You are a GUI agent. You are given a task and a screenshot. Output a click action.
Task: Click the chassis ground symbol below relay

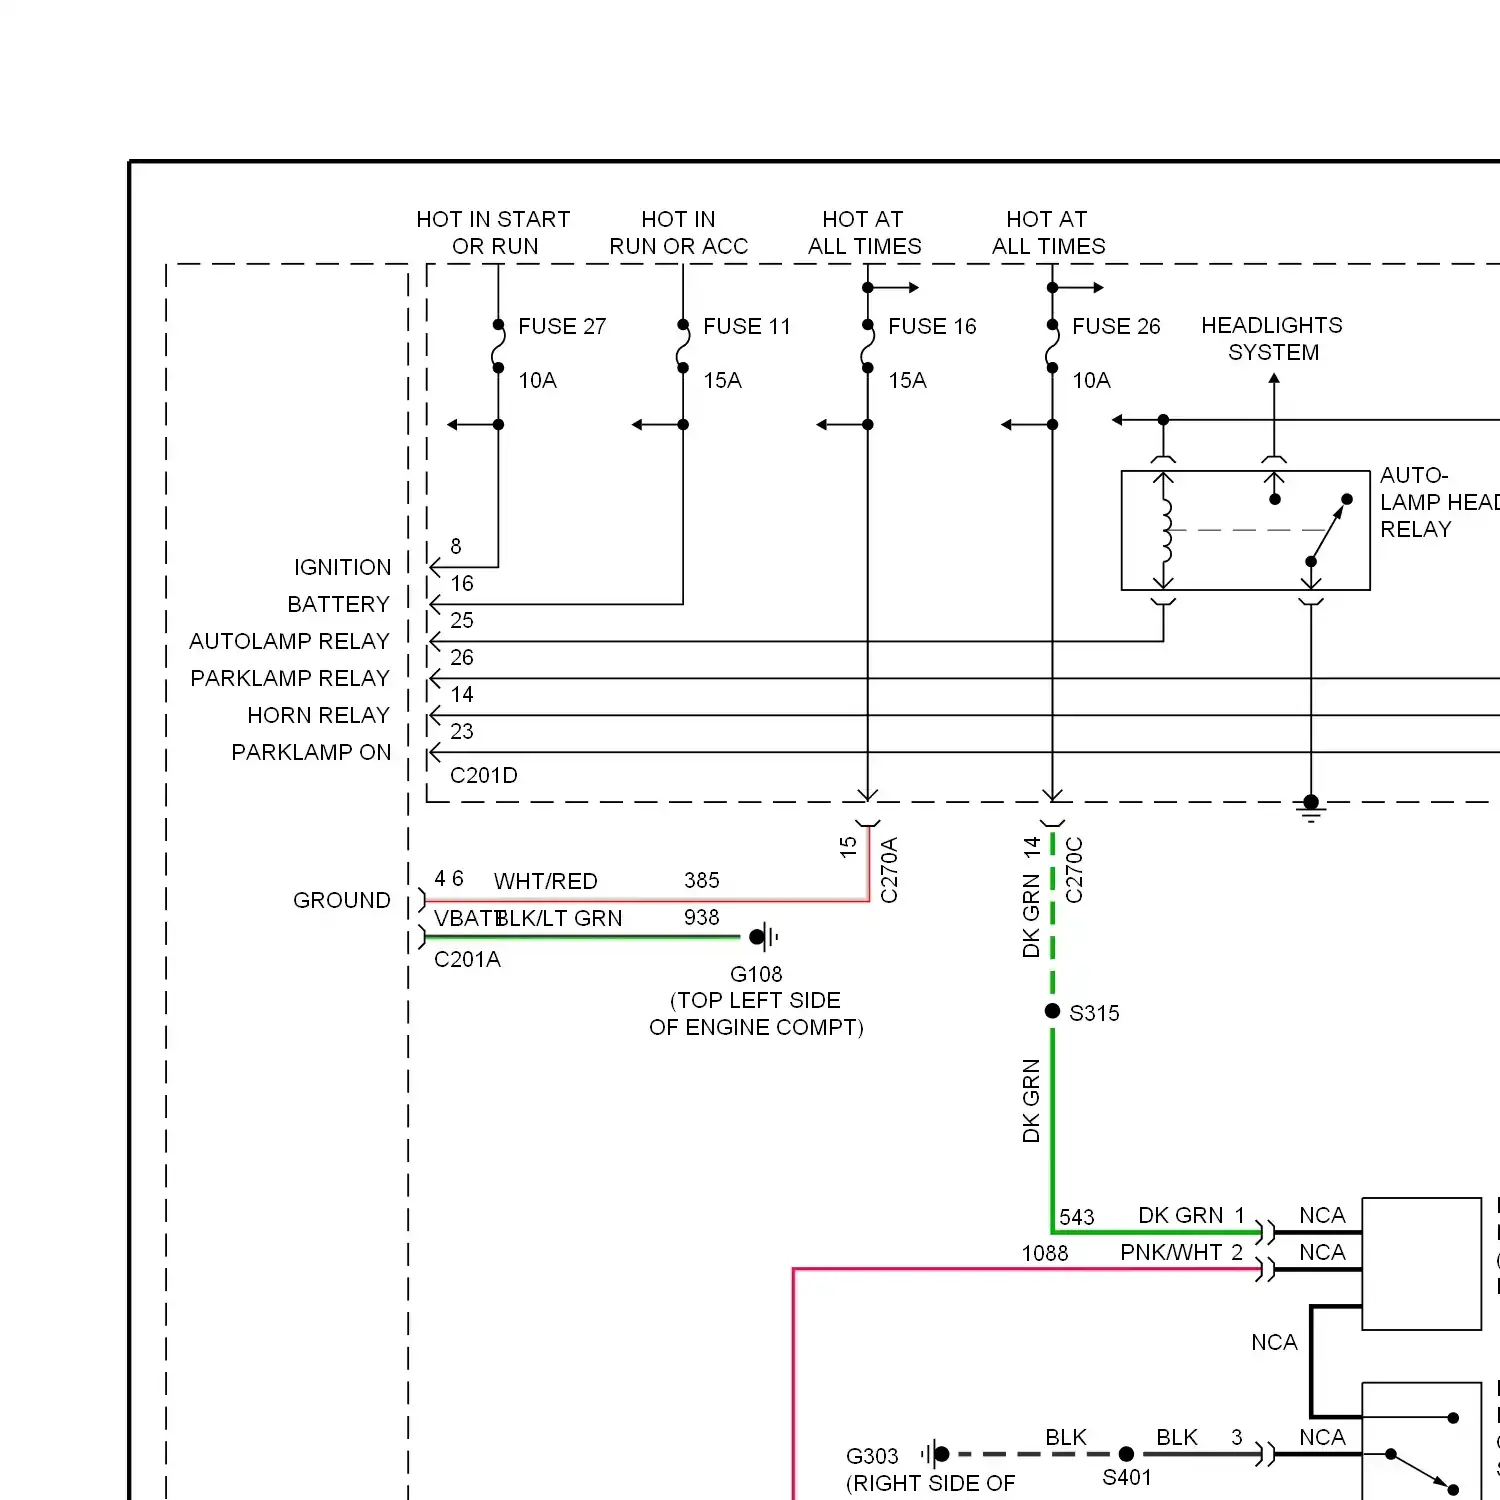pyautogui.click(x=1311, y=808)
